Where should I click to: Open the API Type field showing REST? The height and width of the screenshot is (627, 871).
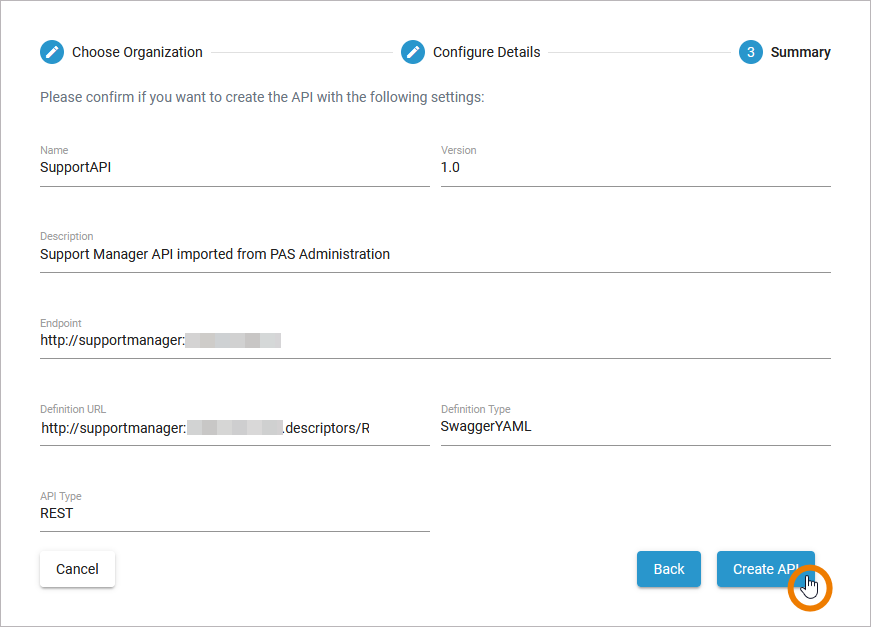pos(234,514)
